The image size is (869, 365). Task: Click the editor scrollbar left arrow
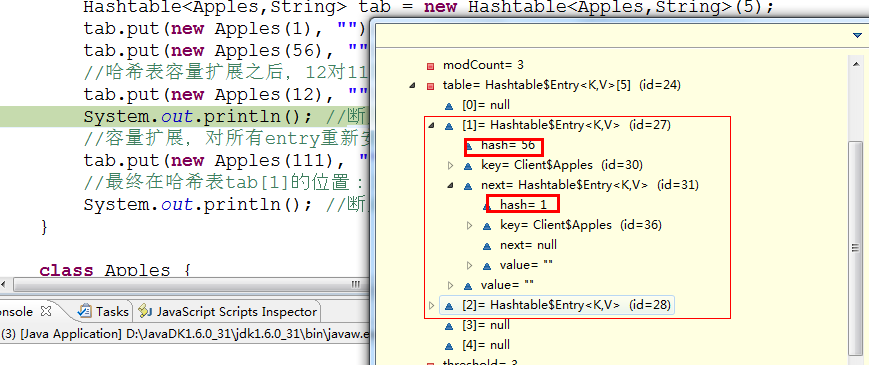(x=4, y=284)
